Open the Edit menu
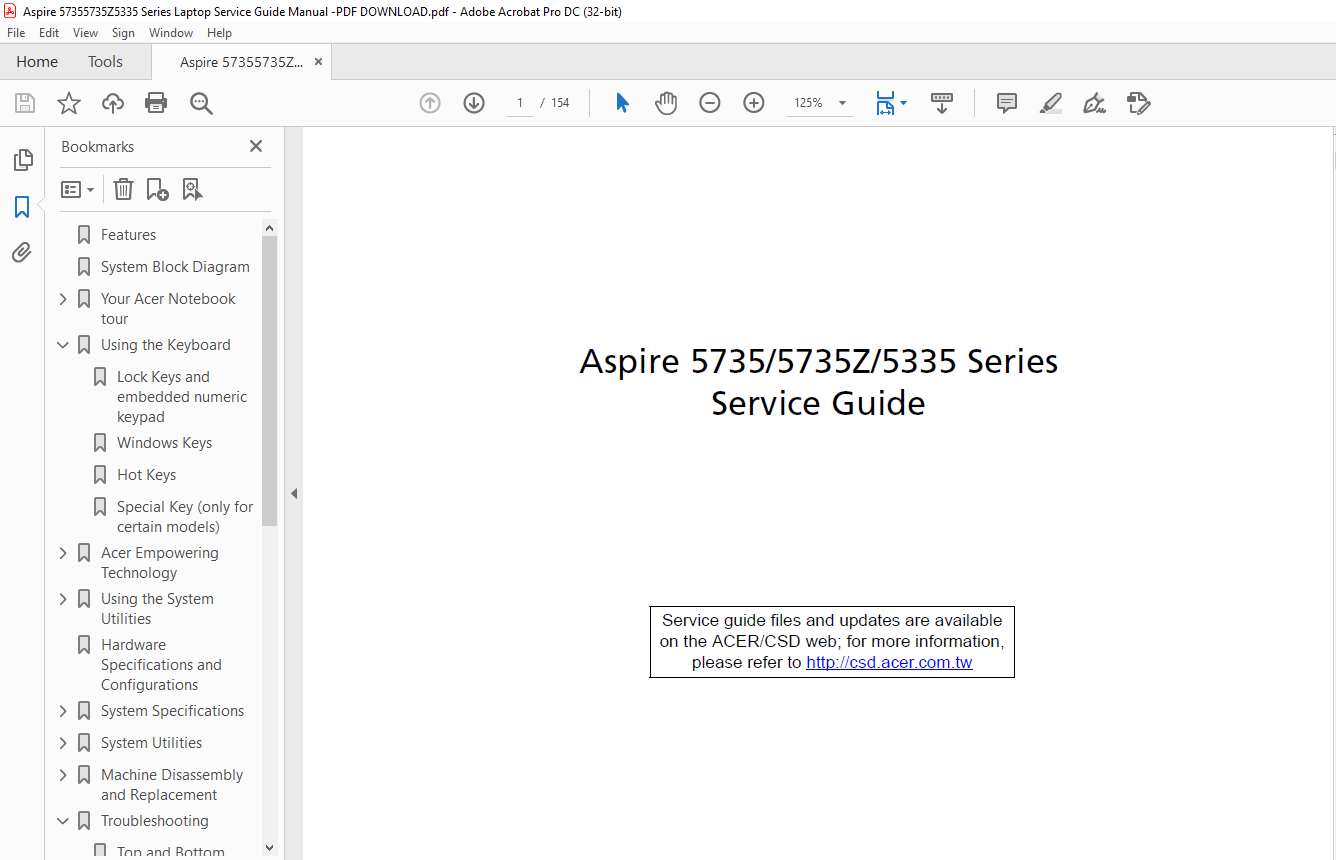 pyautogui.click(x=49, y=33)
